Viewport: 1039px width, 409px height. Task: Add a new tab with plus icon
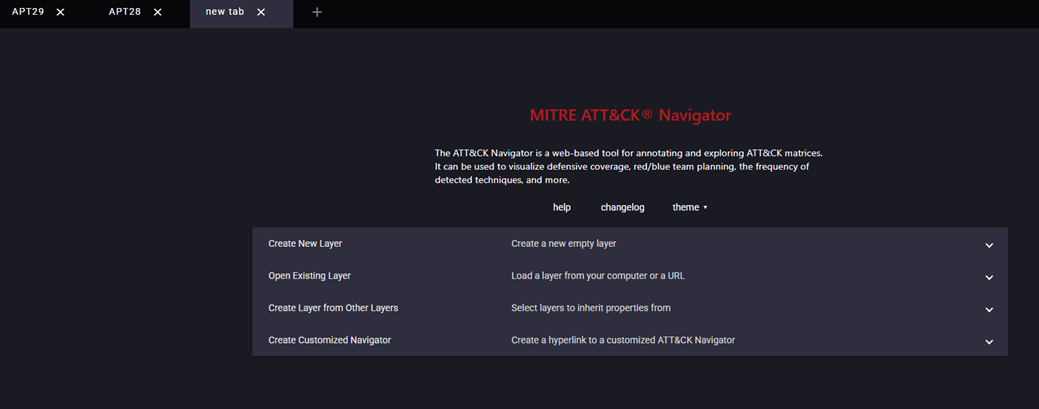click(317, 12)
